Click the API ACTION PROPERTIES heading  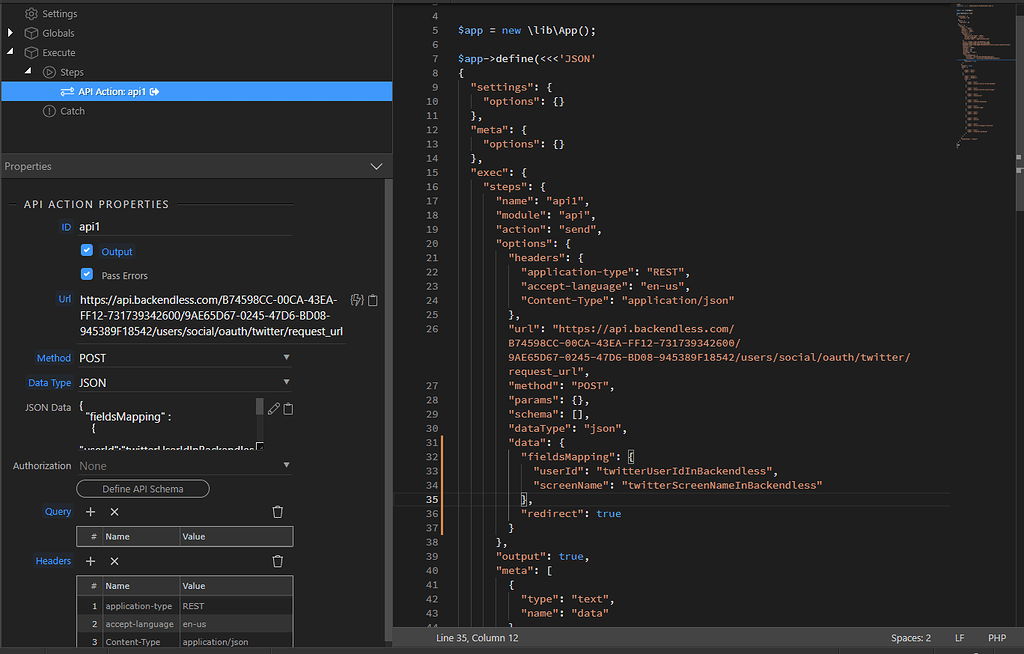coord(97,204)
